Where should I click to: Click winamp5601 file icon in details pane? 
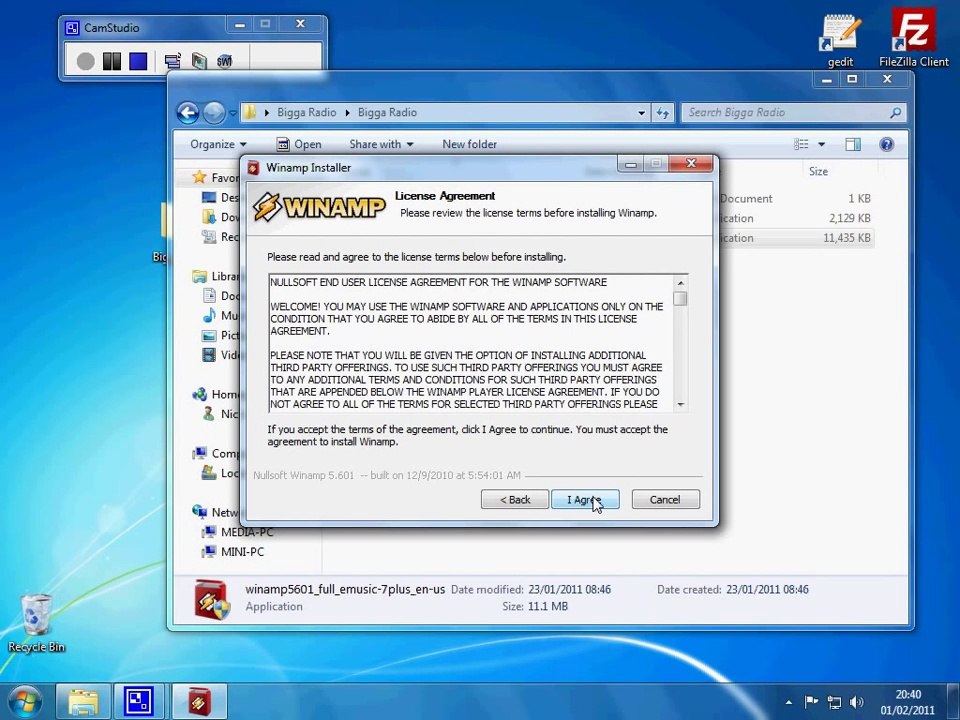click(x=212, y=599)
